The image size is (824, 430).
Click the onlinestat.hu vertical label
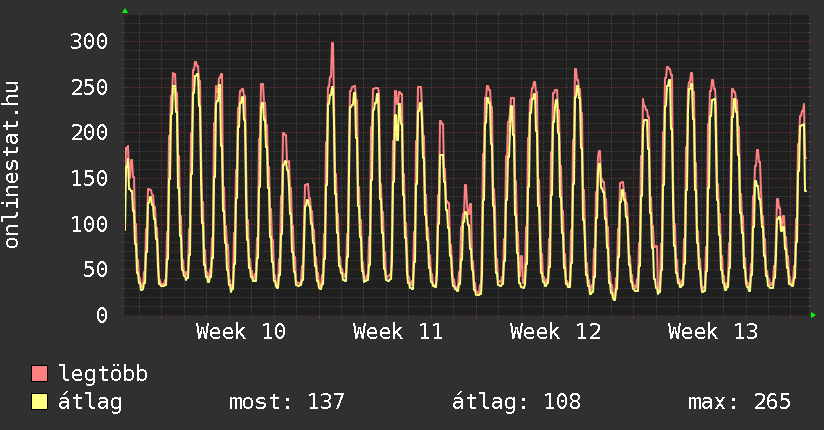point(12,165)
